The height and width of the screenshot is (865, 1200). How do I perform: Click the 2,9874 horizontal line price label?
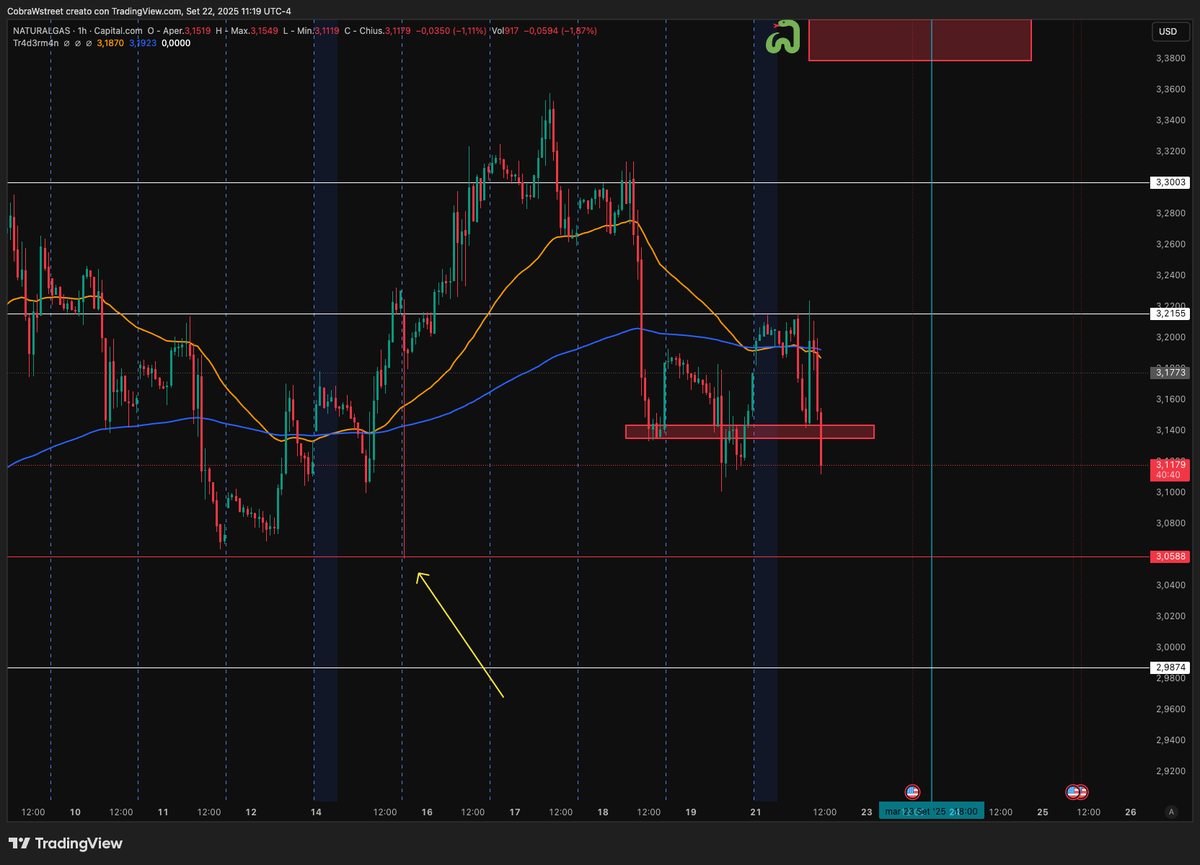tap(1170, 667)
